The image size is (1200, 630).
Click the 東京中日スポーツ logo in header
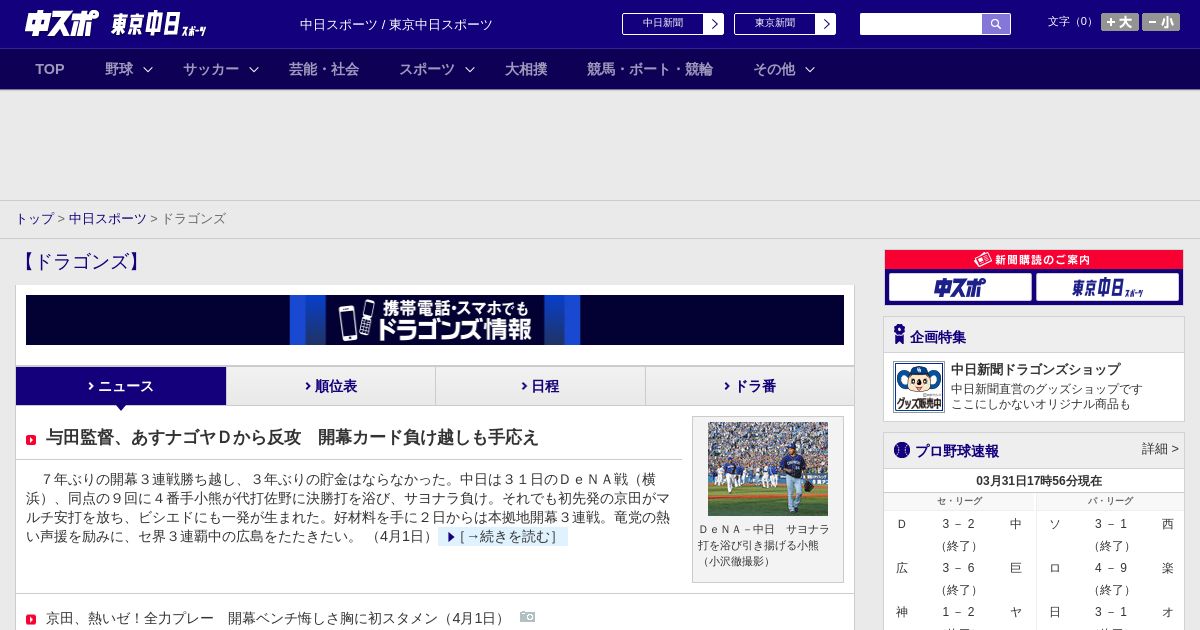[159, 24]
